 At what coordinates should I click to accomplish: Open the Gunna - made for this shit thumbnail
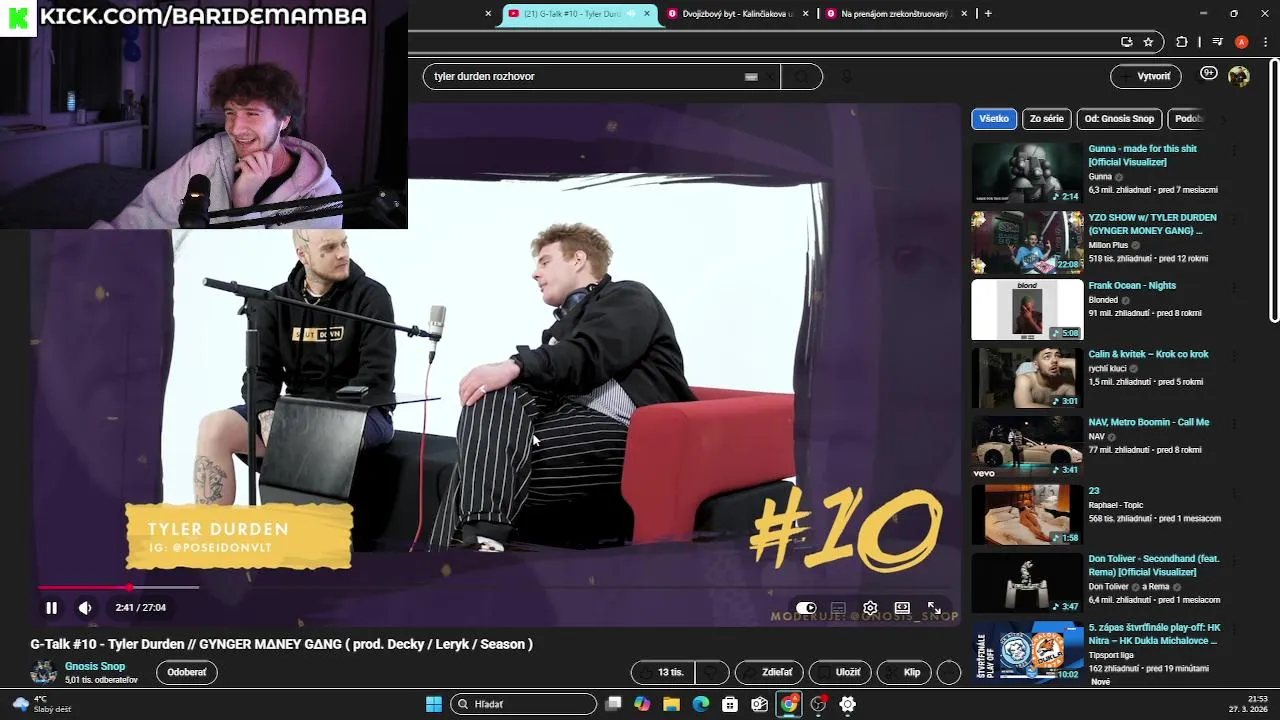[x=1027, y=173]
